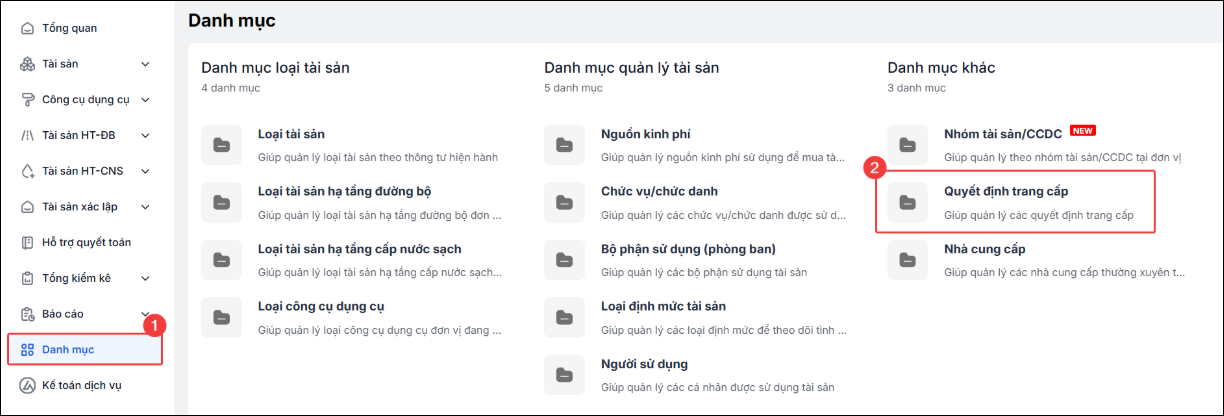Click the Danh mục grid icon
The image size is (1224, 416).
pos(27,349)
